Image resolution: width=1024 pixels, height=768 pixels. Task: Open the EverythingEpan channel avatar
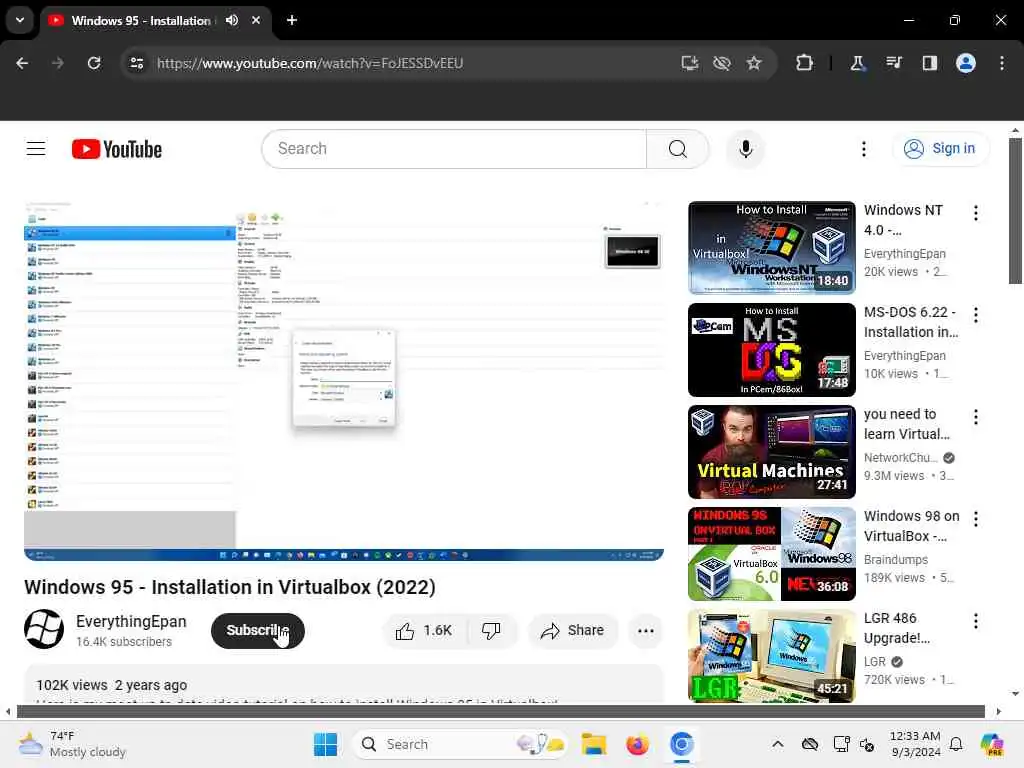[44, 629]
